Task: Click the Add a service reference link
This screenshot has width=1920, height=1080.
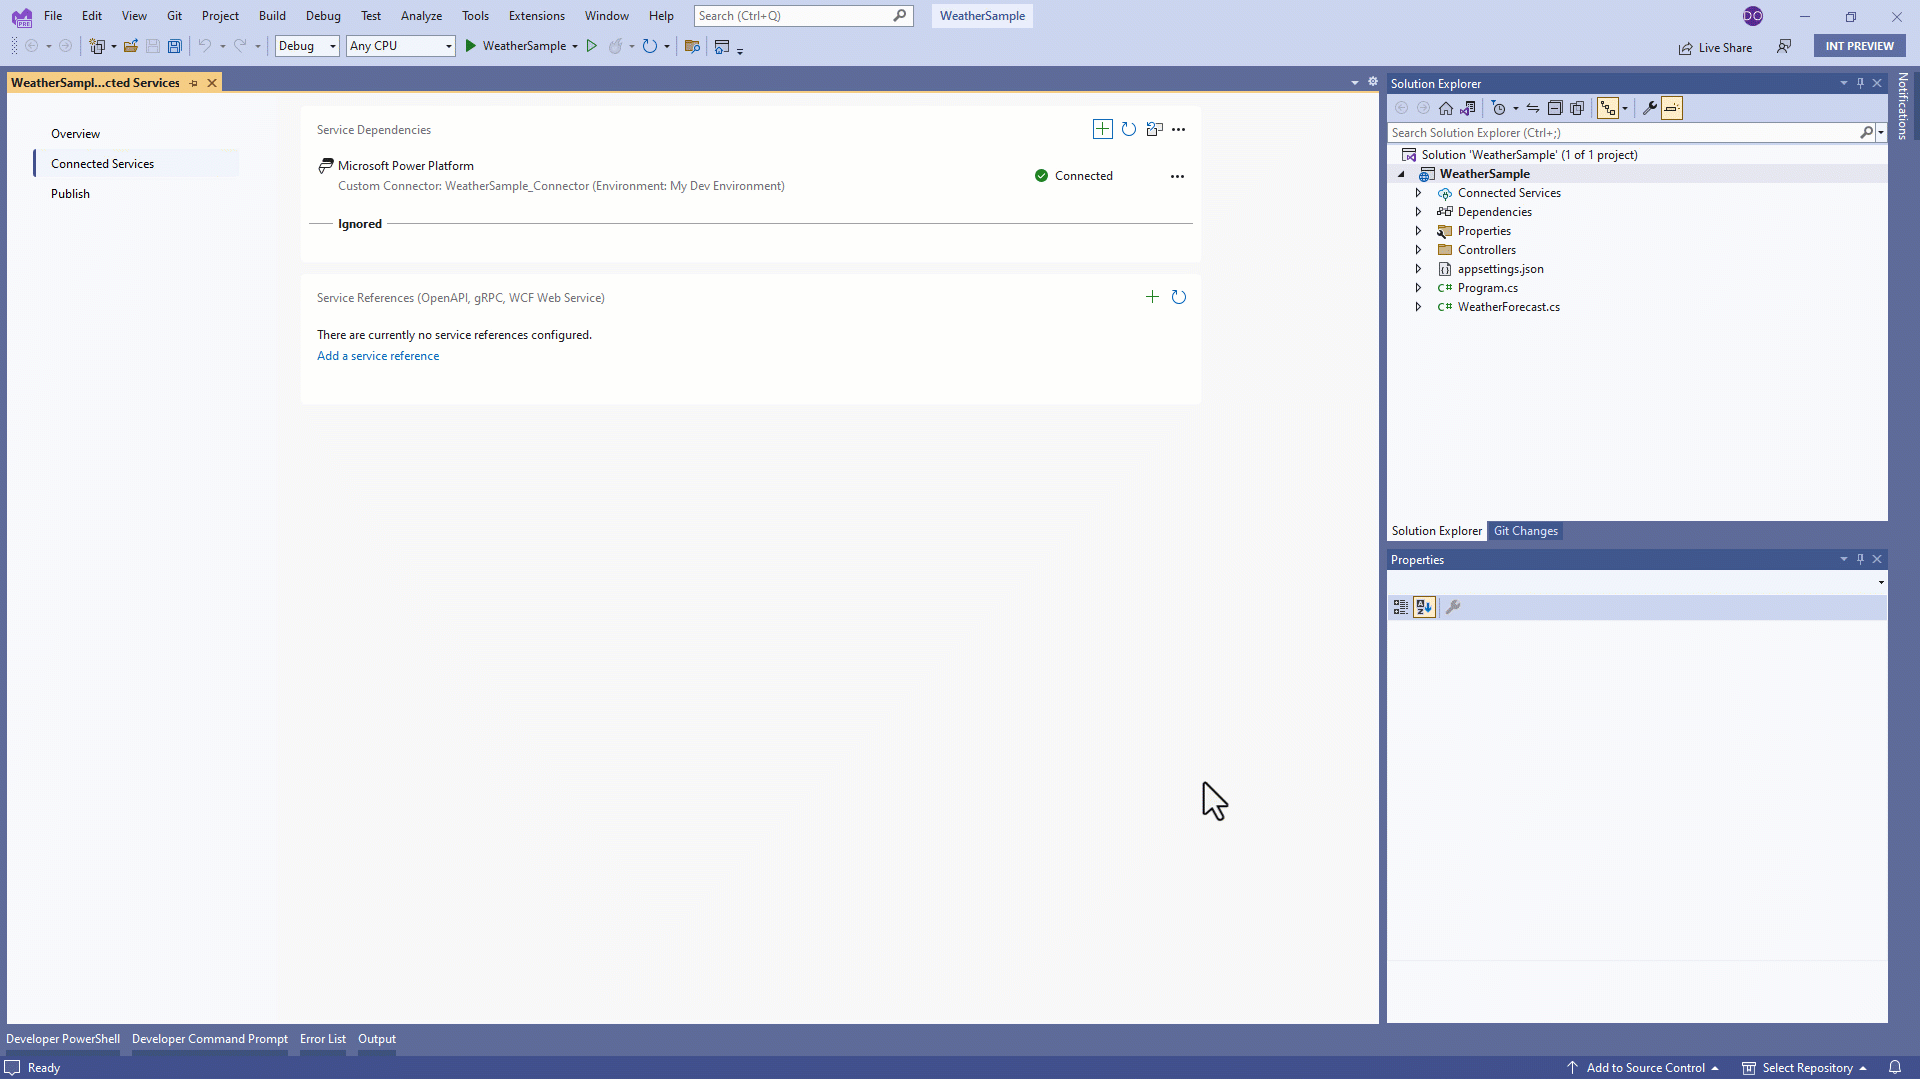Action: pyautogui.click(x=377, y=356)
